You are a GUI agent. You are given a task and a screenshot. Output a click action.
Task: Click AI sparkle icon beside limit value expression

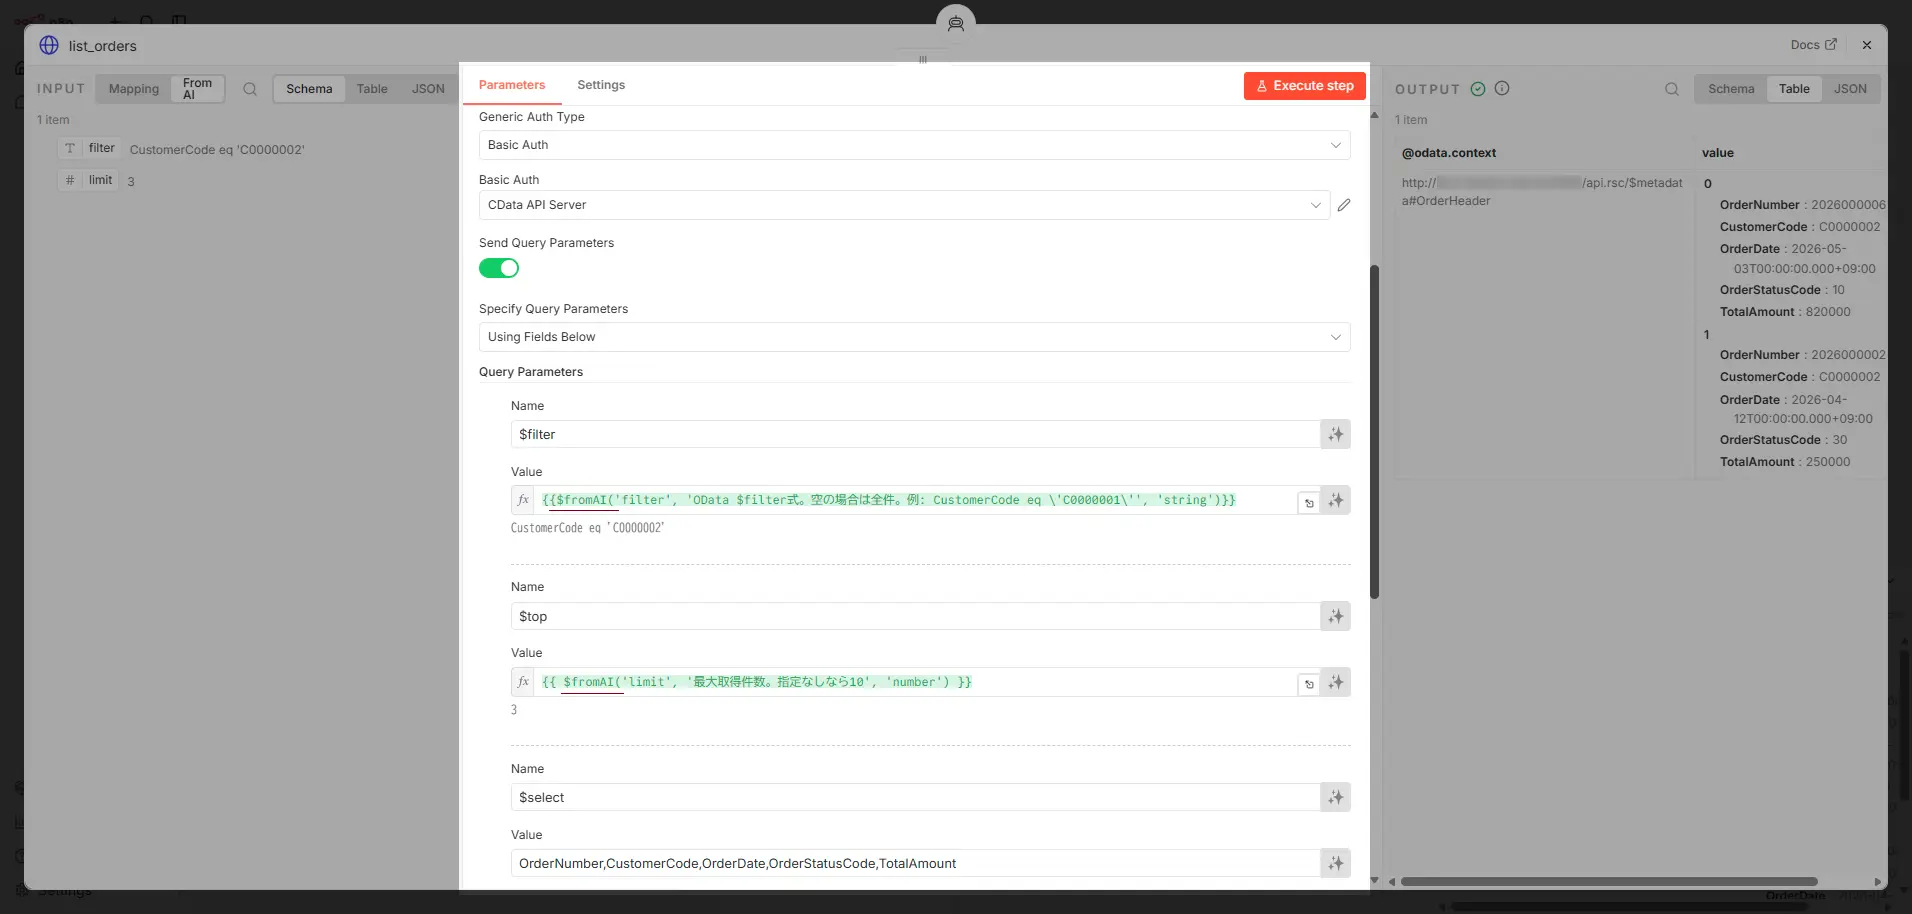1335,682
